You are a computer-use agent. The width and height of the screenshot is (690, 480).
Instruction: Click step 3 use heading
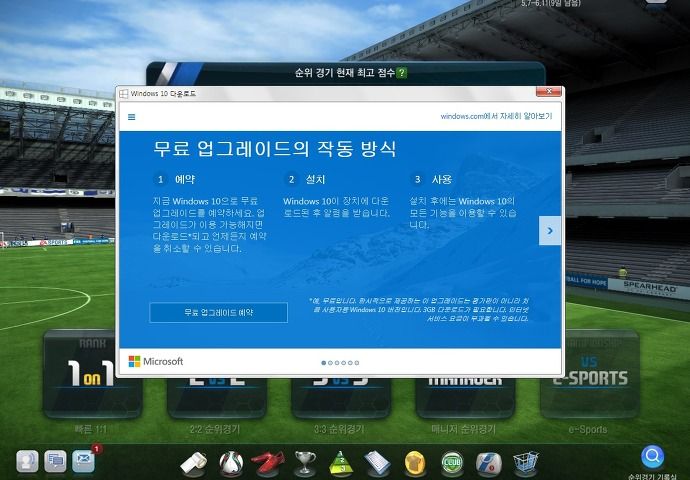coord(442,180)
